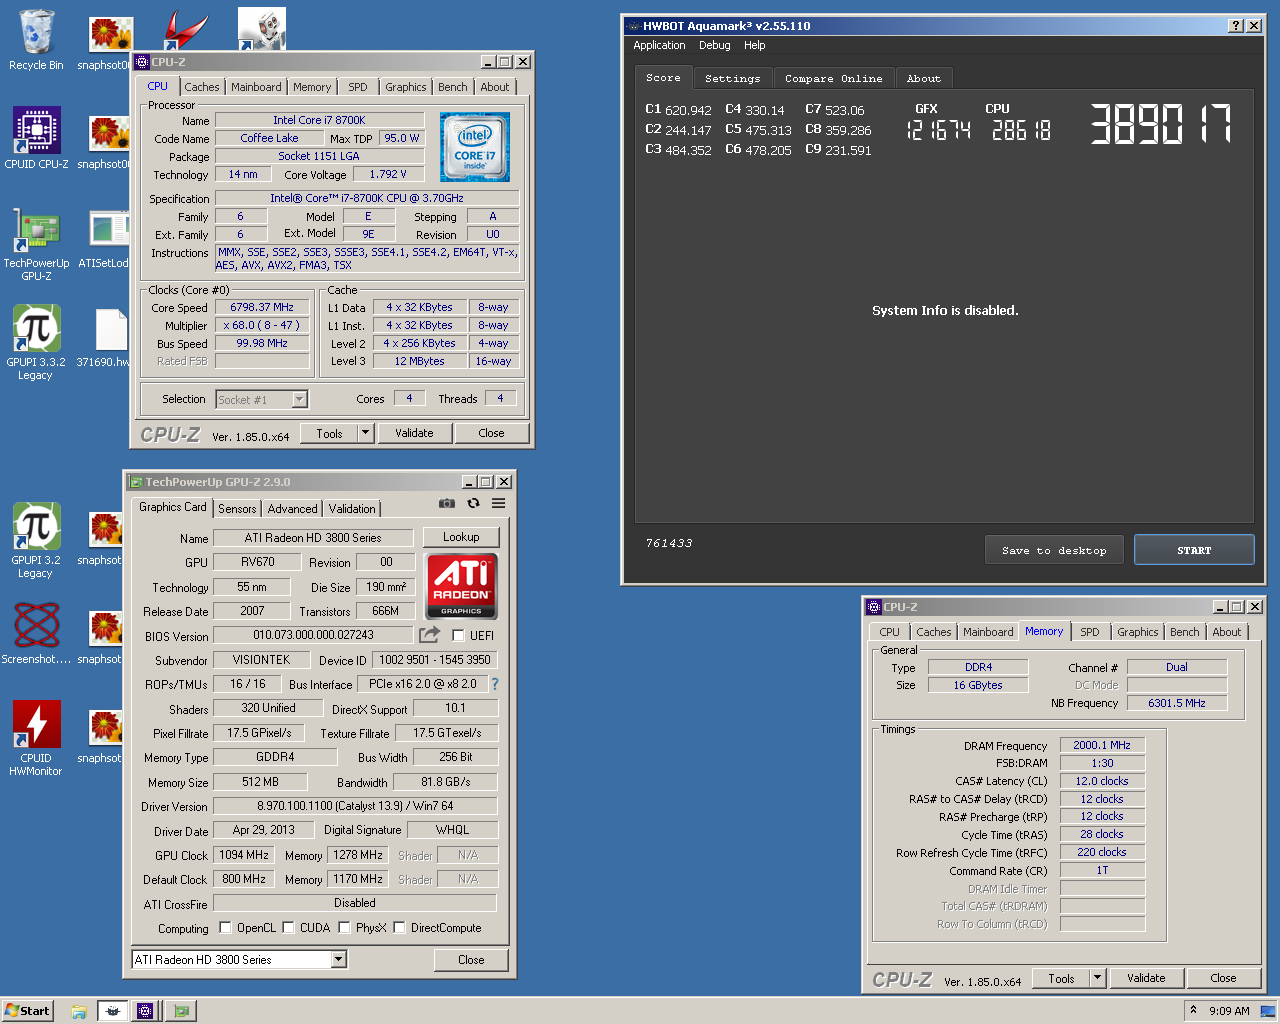Open the TechPowerUp GPU-Z desktop shortcut

(x=36, y=245)
